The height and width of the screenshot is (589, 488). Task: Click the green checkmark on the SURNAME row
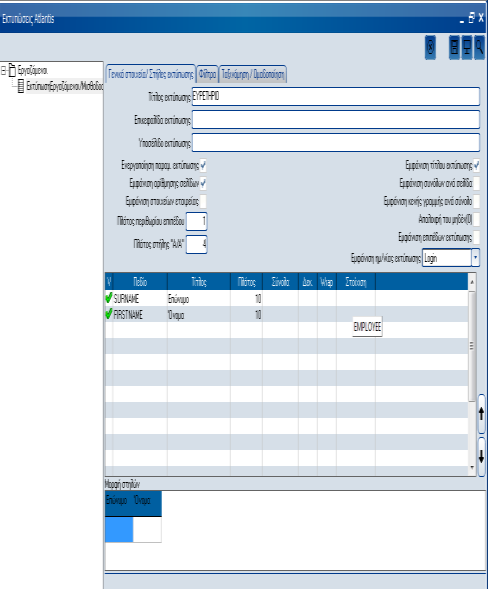109,298
